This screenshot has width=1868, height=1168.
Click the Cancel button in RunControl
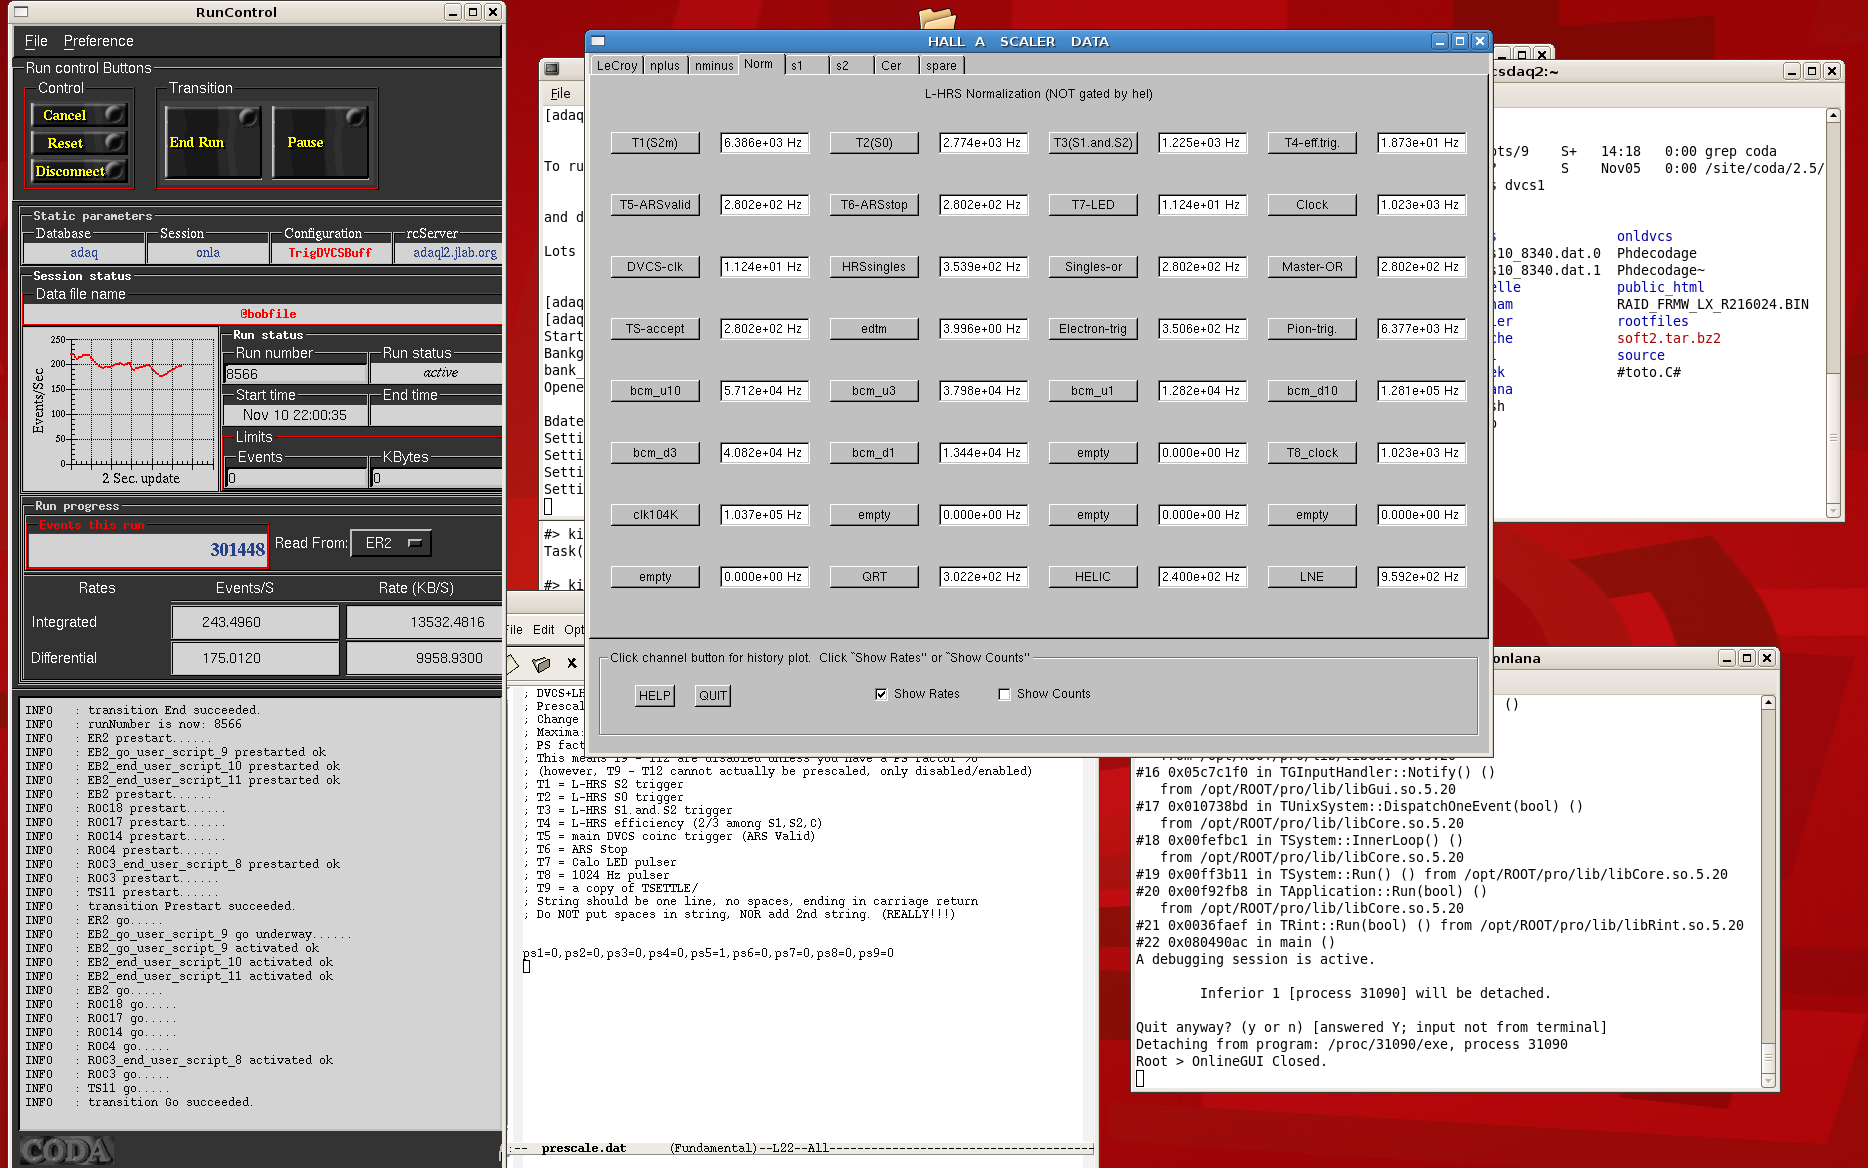click(x=79, y=115)
